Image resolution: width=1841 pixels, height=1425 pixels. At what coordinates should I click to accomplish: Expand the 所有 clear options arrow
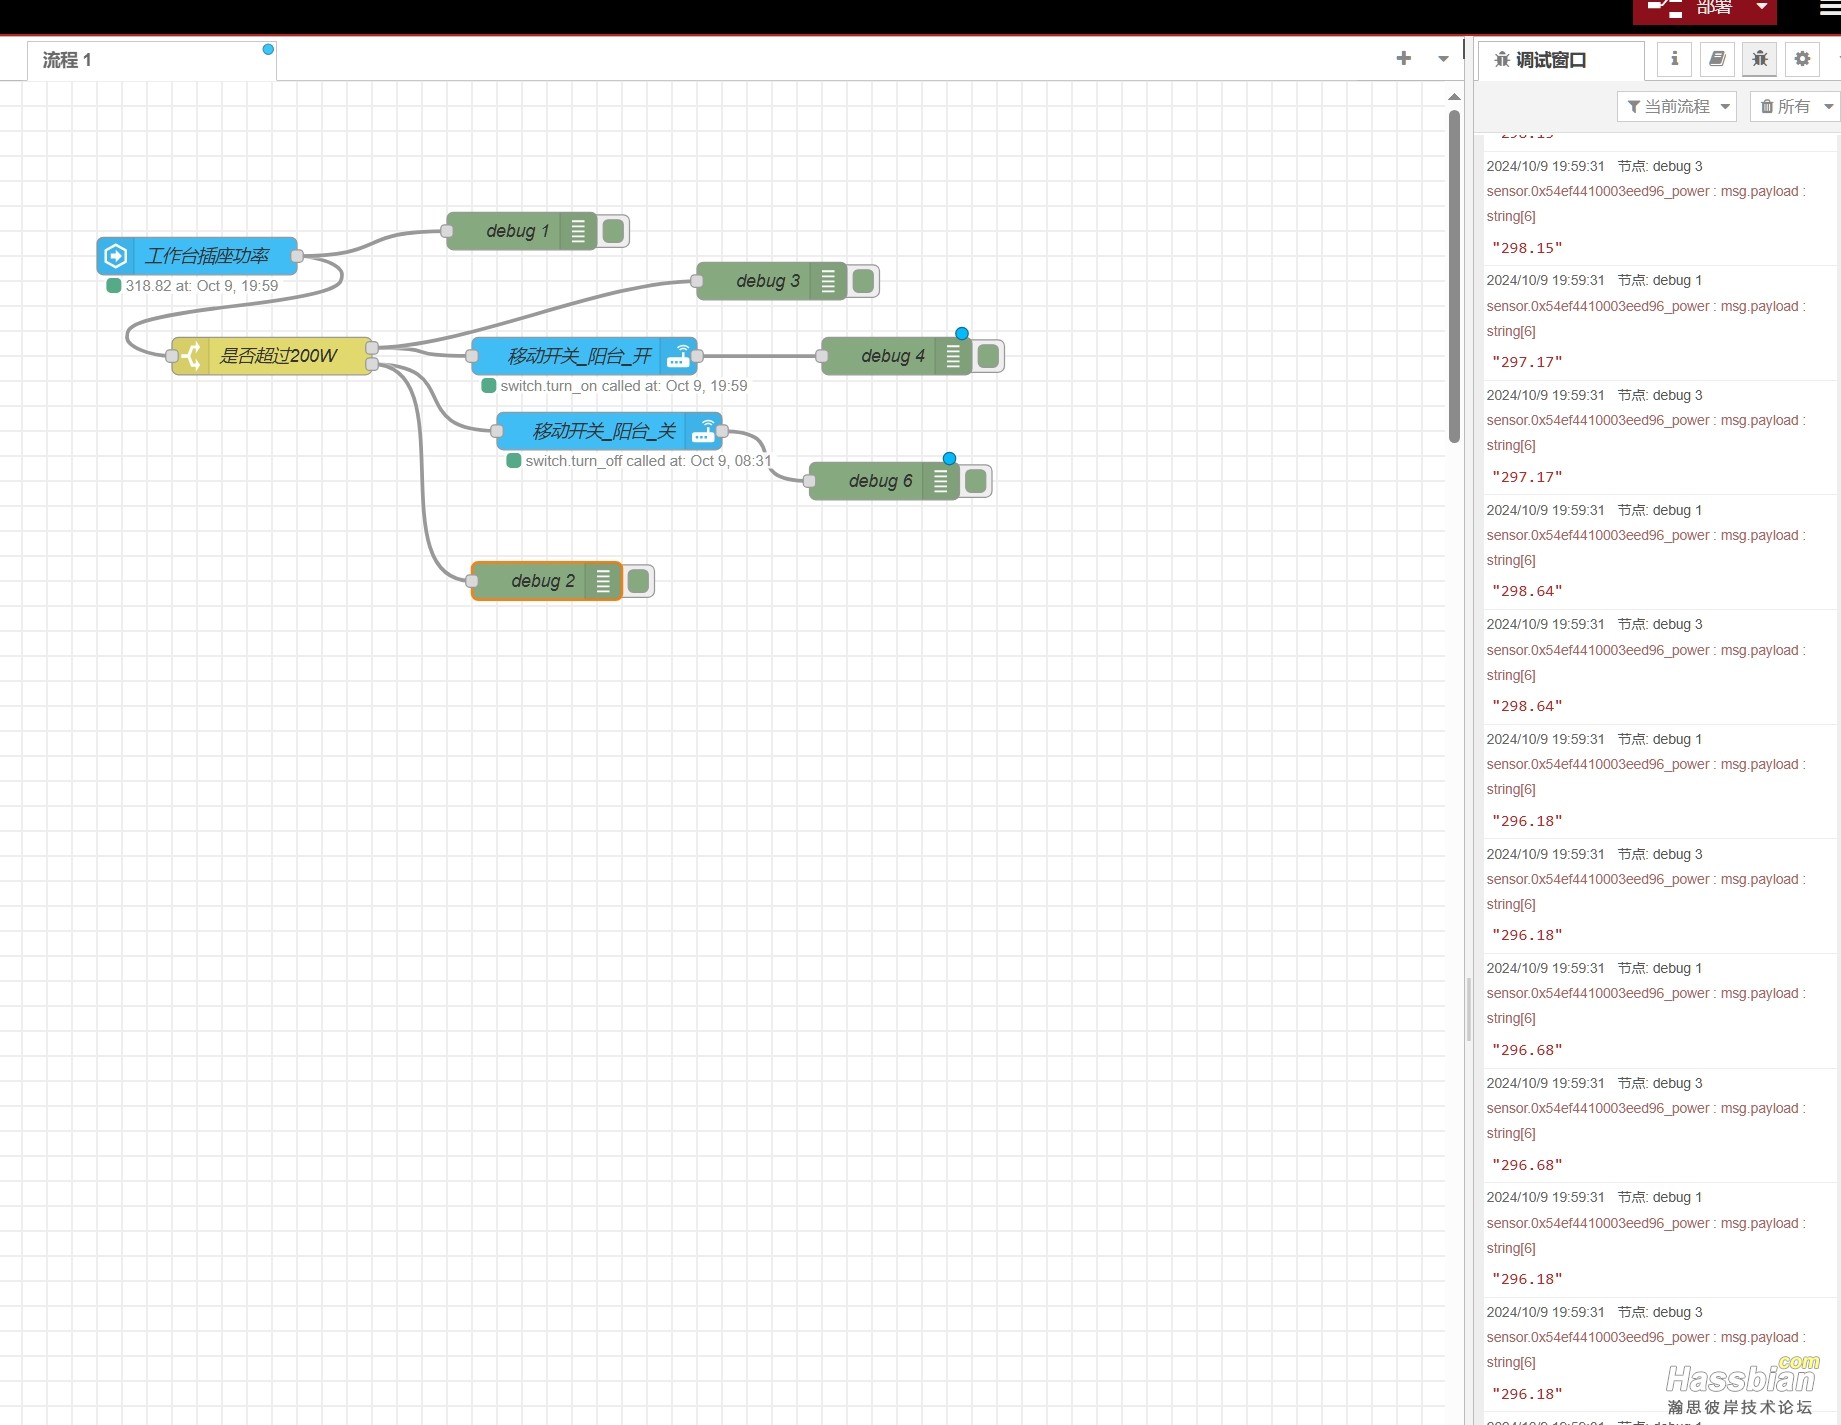[x=1828, y=106]
